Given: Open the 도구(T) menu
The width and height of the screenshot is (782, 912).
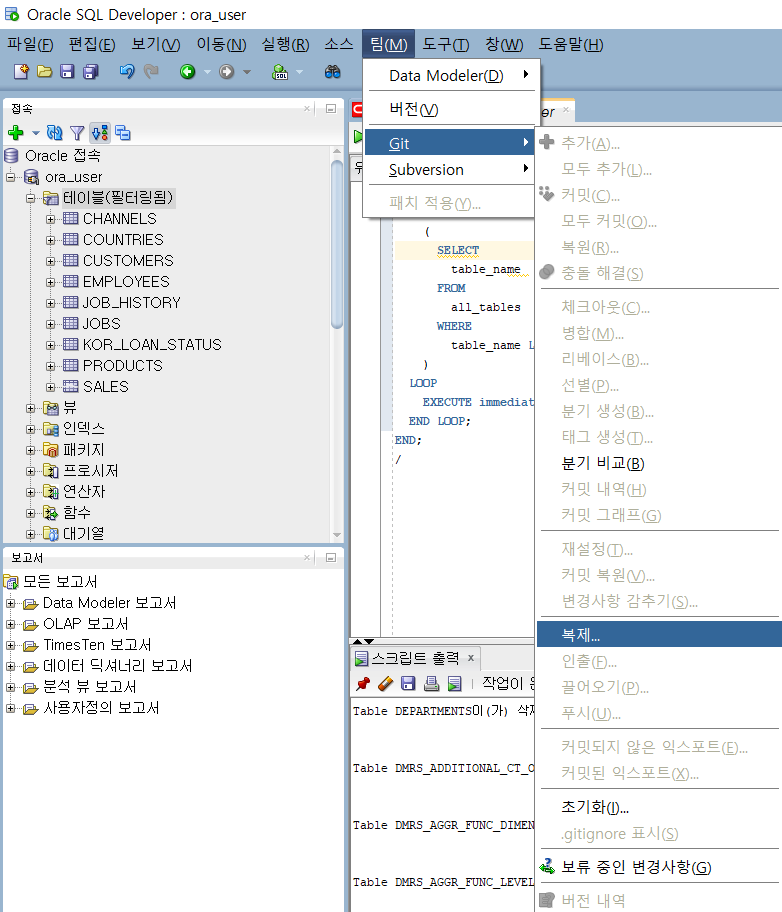Looking at the screenshot, I should click(446, 44).
